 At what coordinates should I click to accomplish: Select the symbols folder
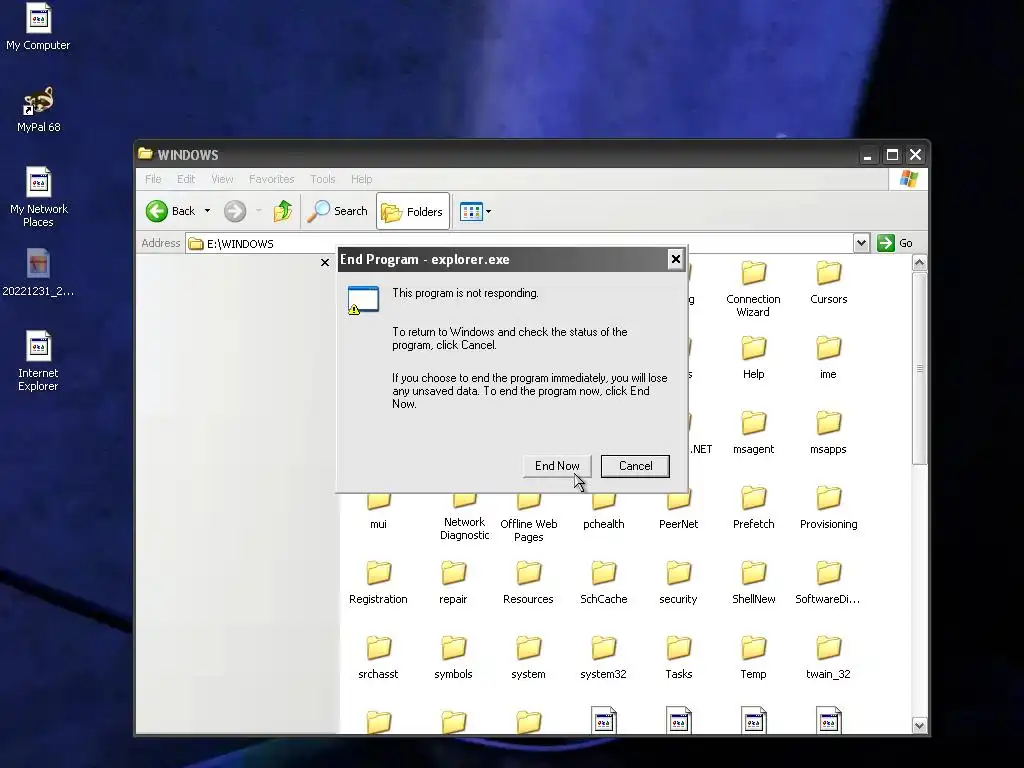click(453, 658)
